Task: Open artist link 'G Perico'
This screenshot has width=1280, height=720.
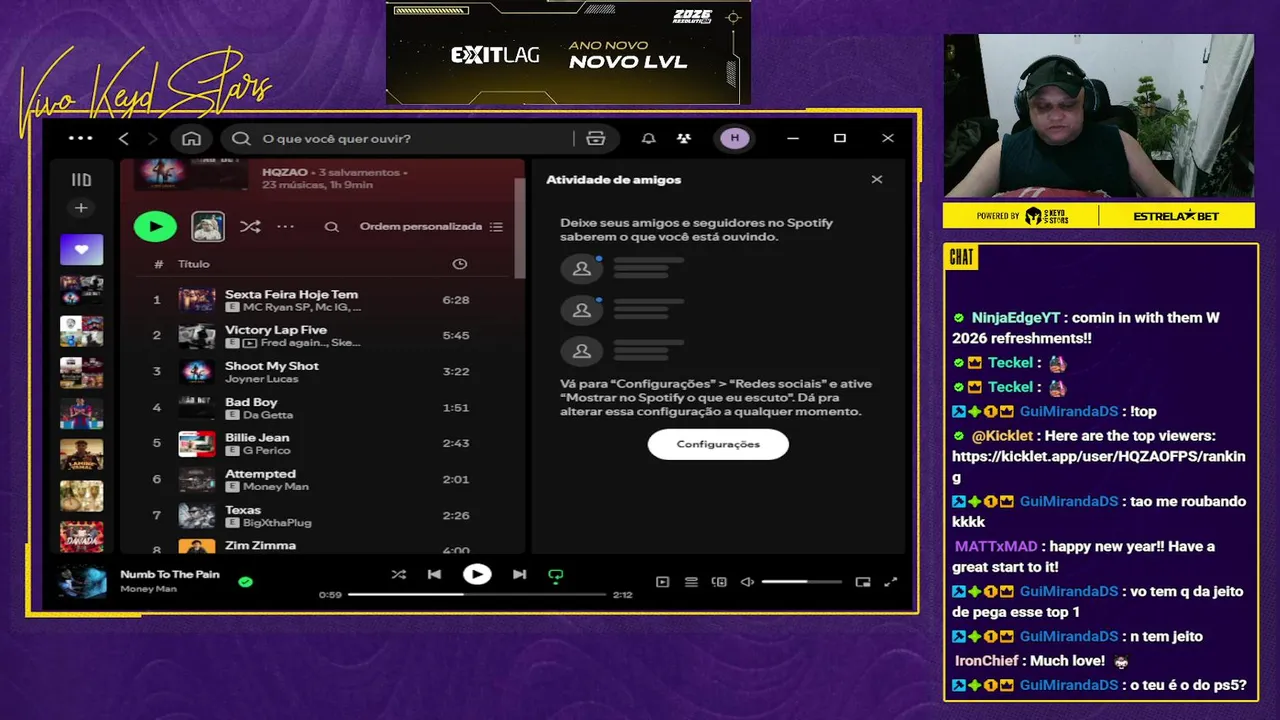Action: coord(266,451)
